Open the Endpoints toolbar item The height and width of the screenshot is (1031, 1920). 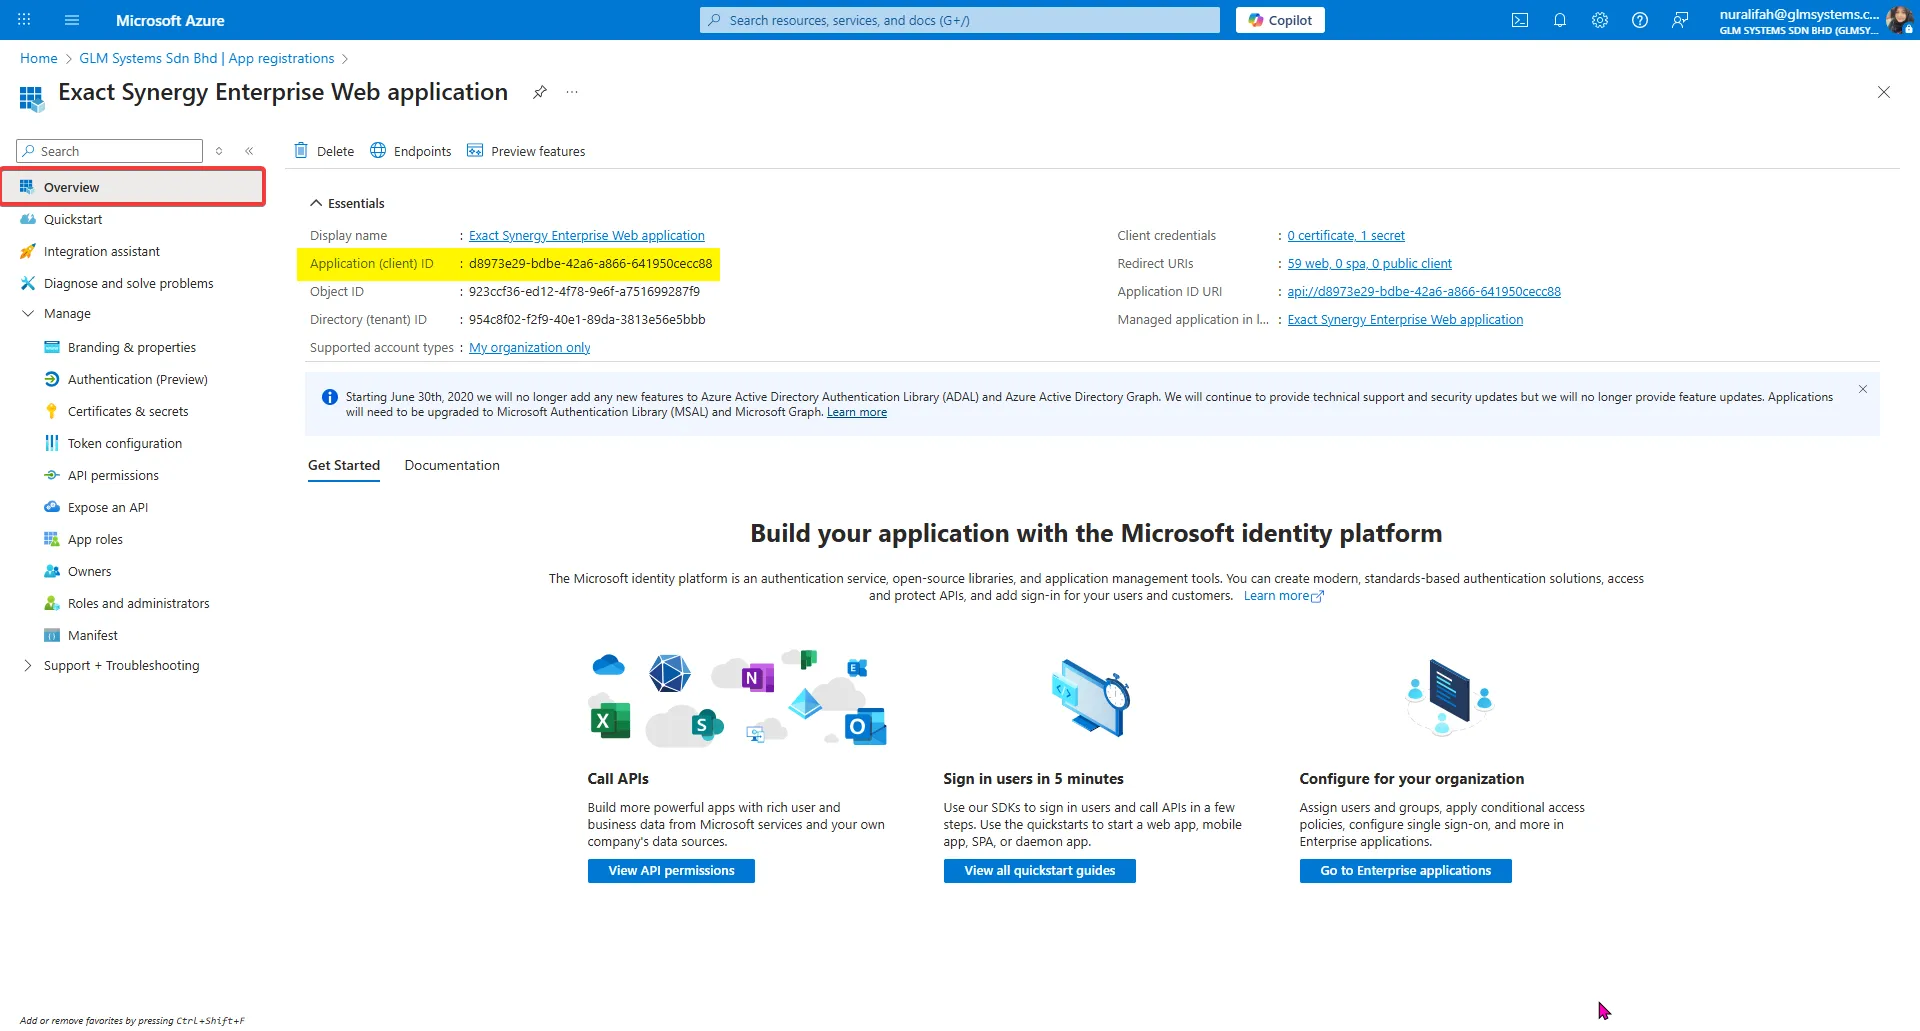(411, 151)
